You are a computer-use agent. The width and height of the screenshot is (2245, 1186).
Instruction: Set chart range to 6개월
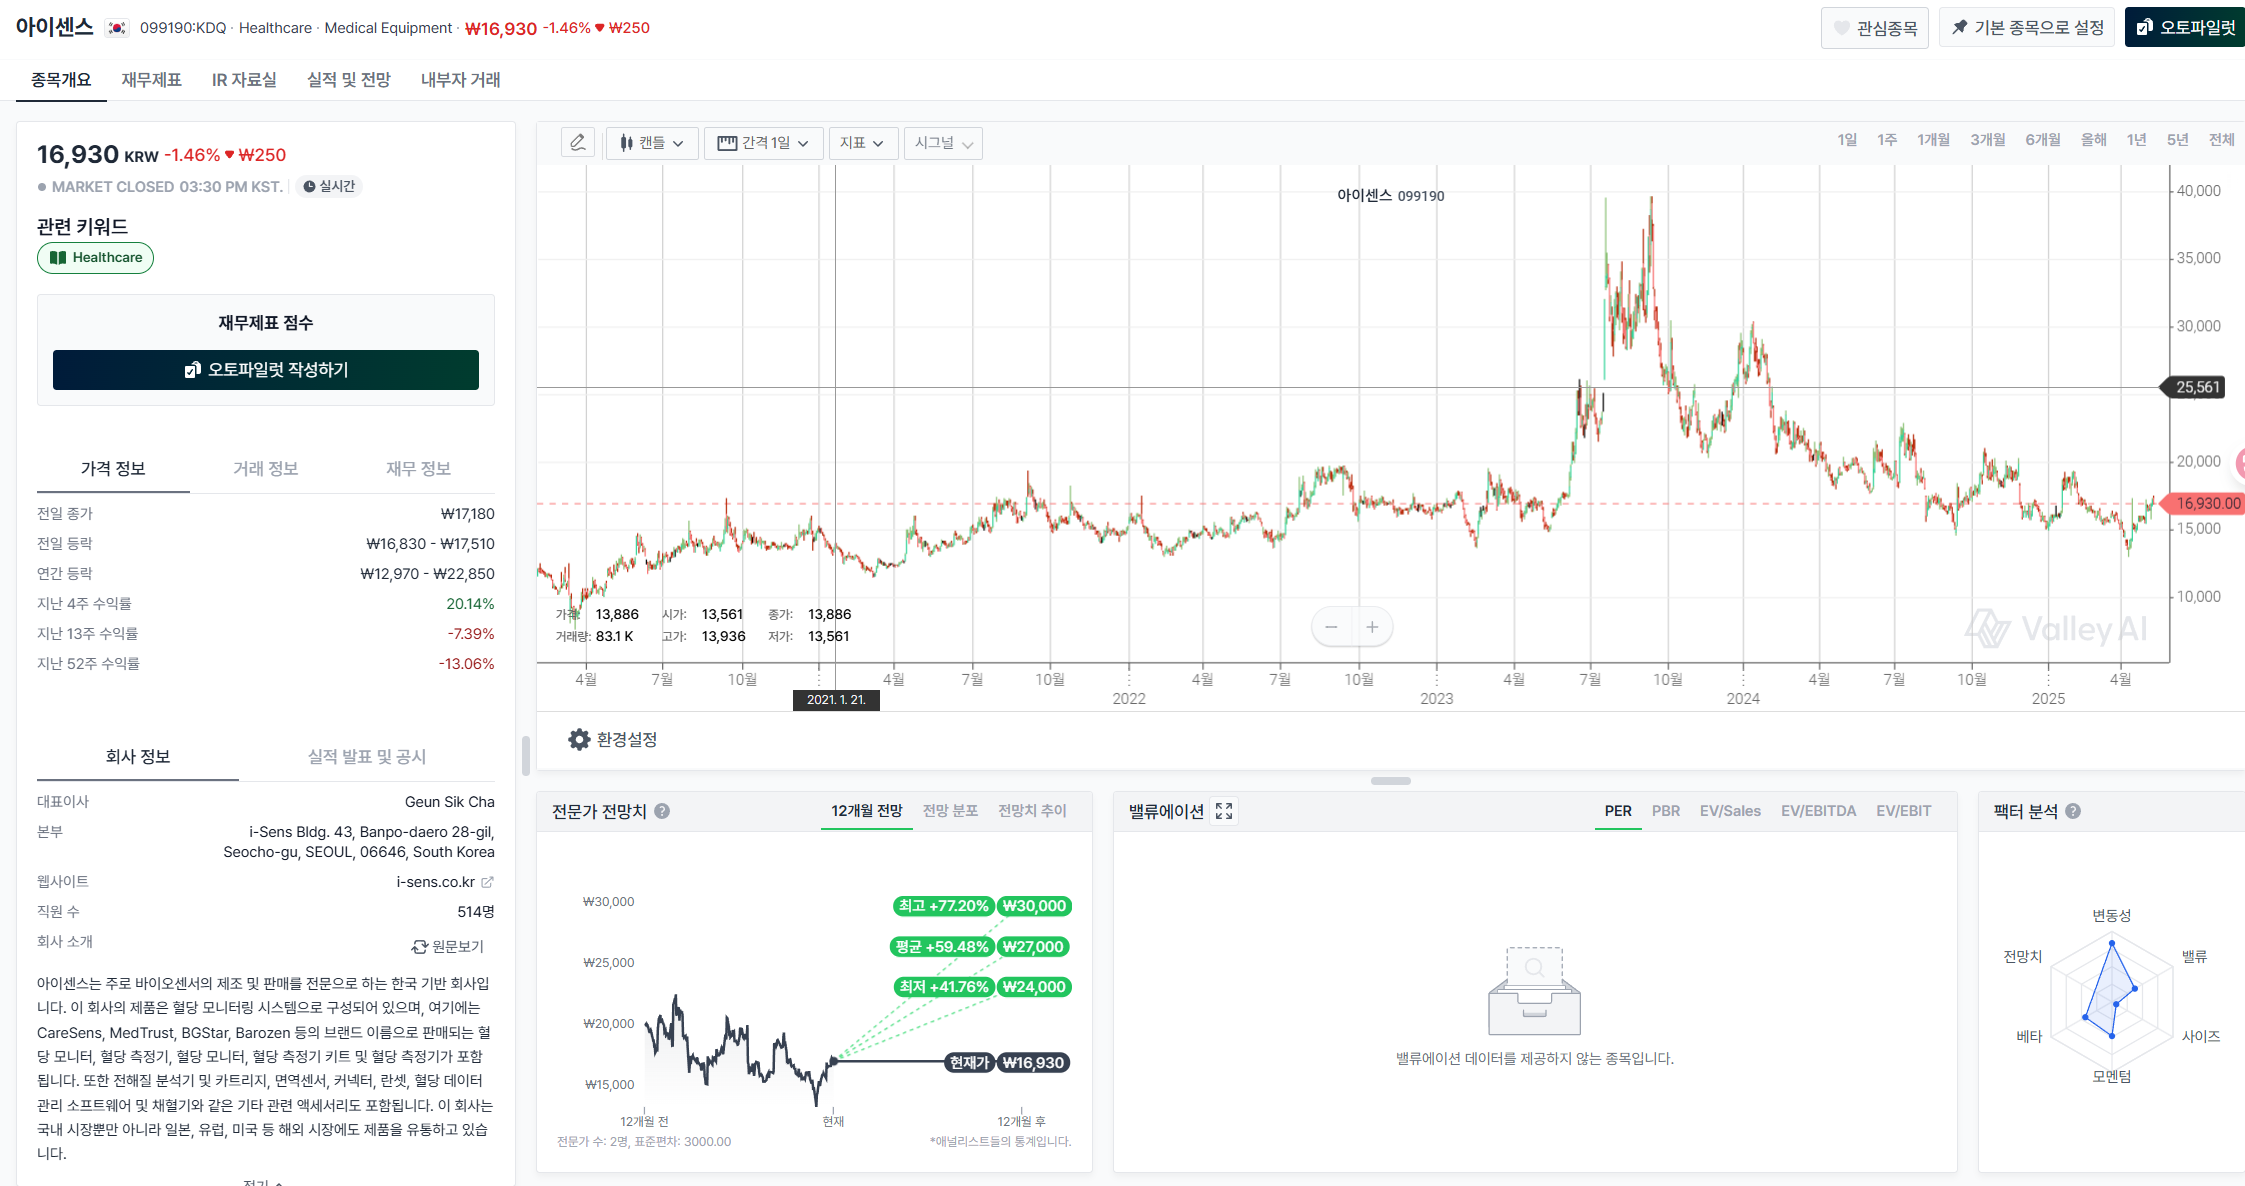click(2043, 140)
